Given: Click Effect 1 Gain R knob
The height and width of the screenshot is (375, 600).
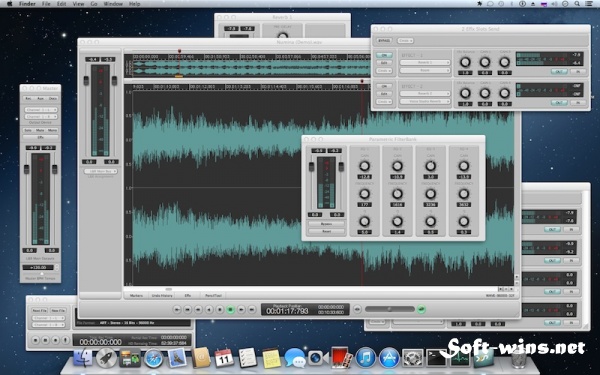Looking at the screenshot, I should [x=505, y=62].
